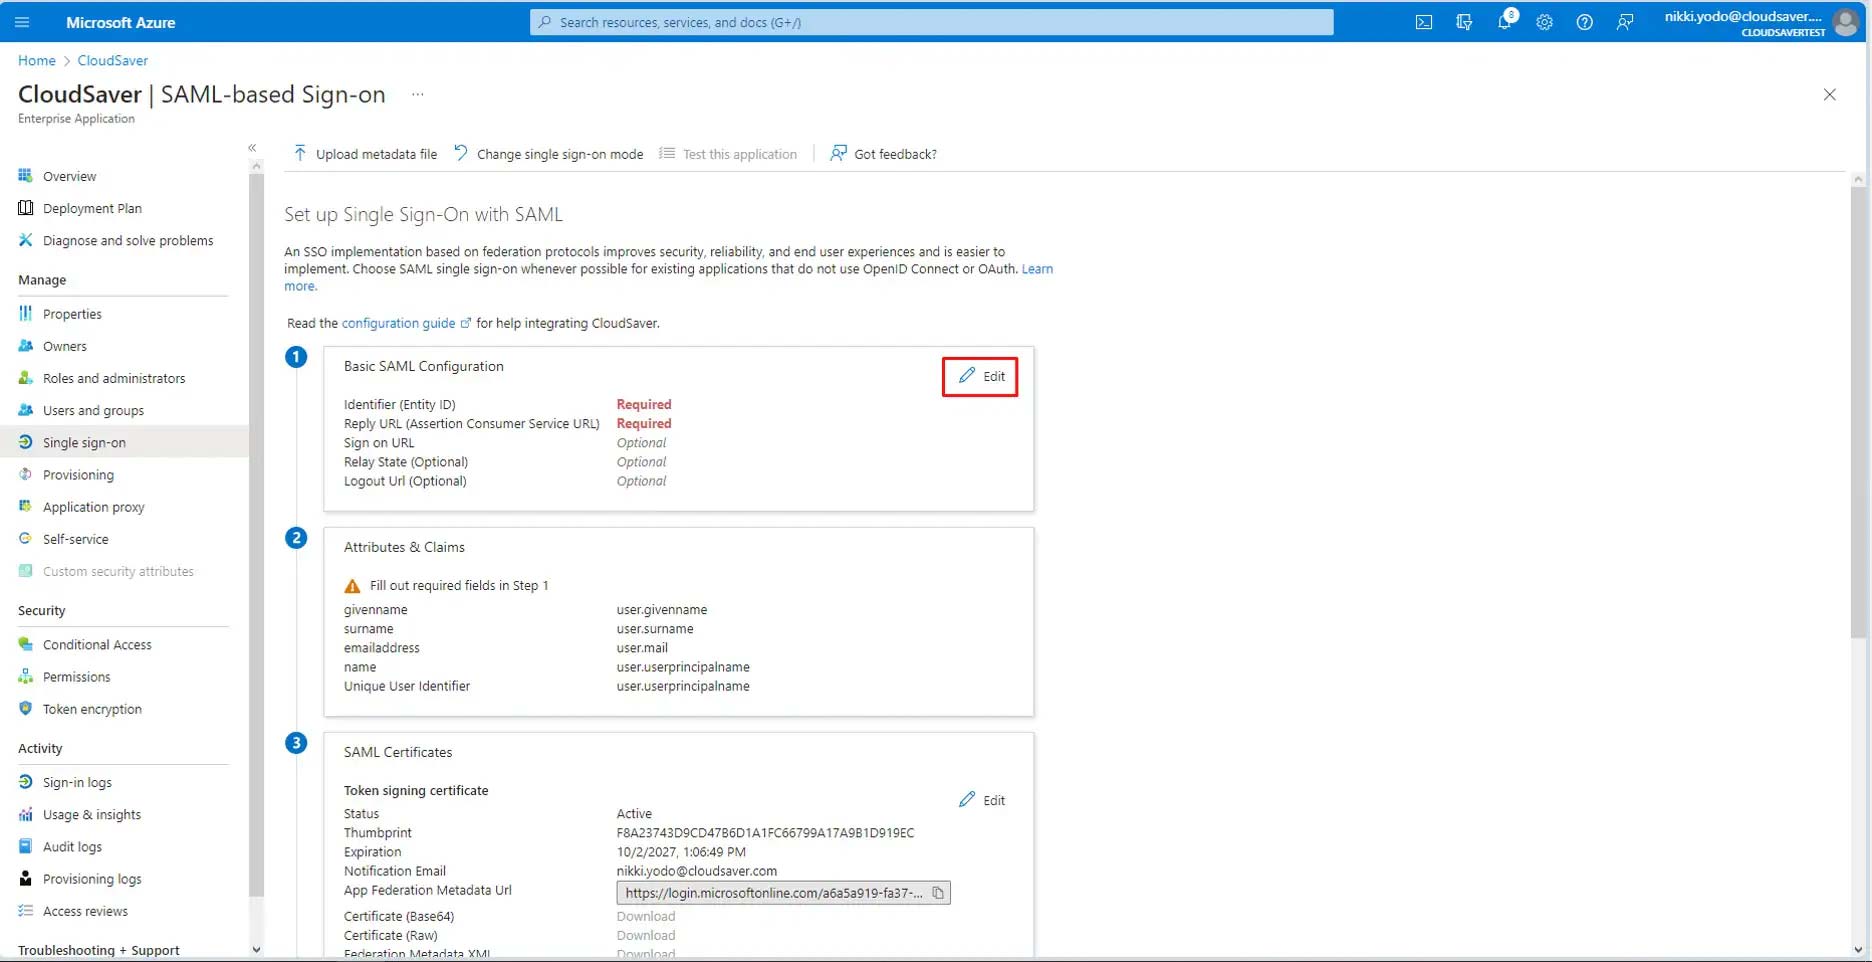Select Provisioning in the Manage menu
Image resolution: width=1872 pixels, height=962 pixels.
tap(78, 475)
